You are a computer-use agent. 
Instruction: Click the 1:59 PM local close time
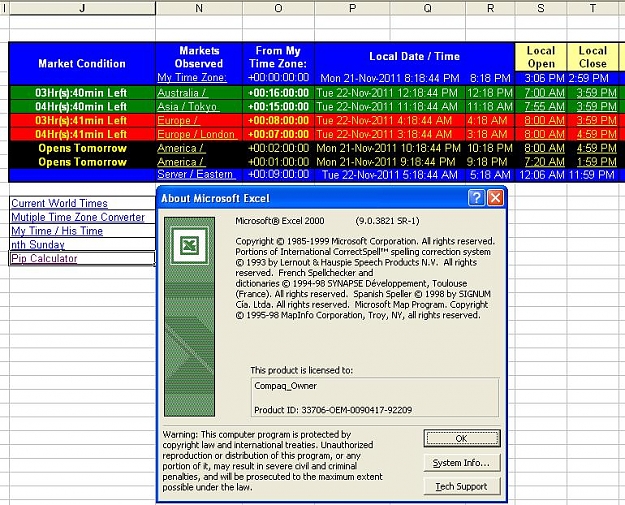[596, 162]
